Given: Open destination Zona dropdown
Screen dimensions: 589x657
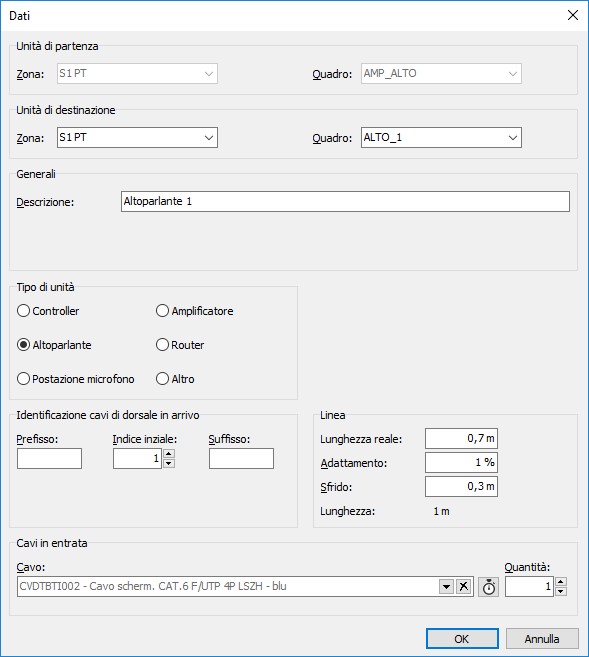Looking at the screenshot, I should click(137, 138).
